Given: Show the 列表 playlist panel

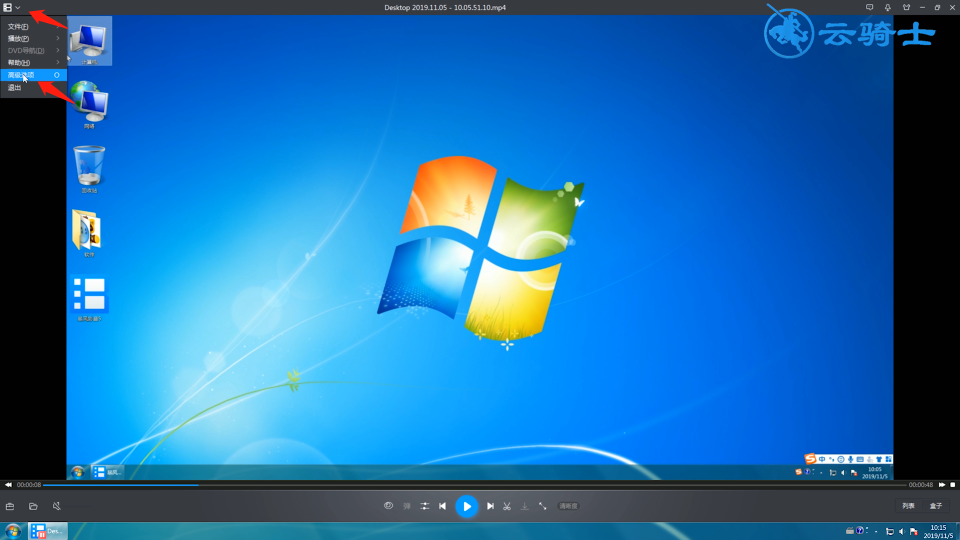Looking at the screenshot, I should pyautogui.click(x=908, y=506).
